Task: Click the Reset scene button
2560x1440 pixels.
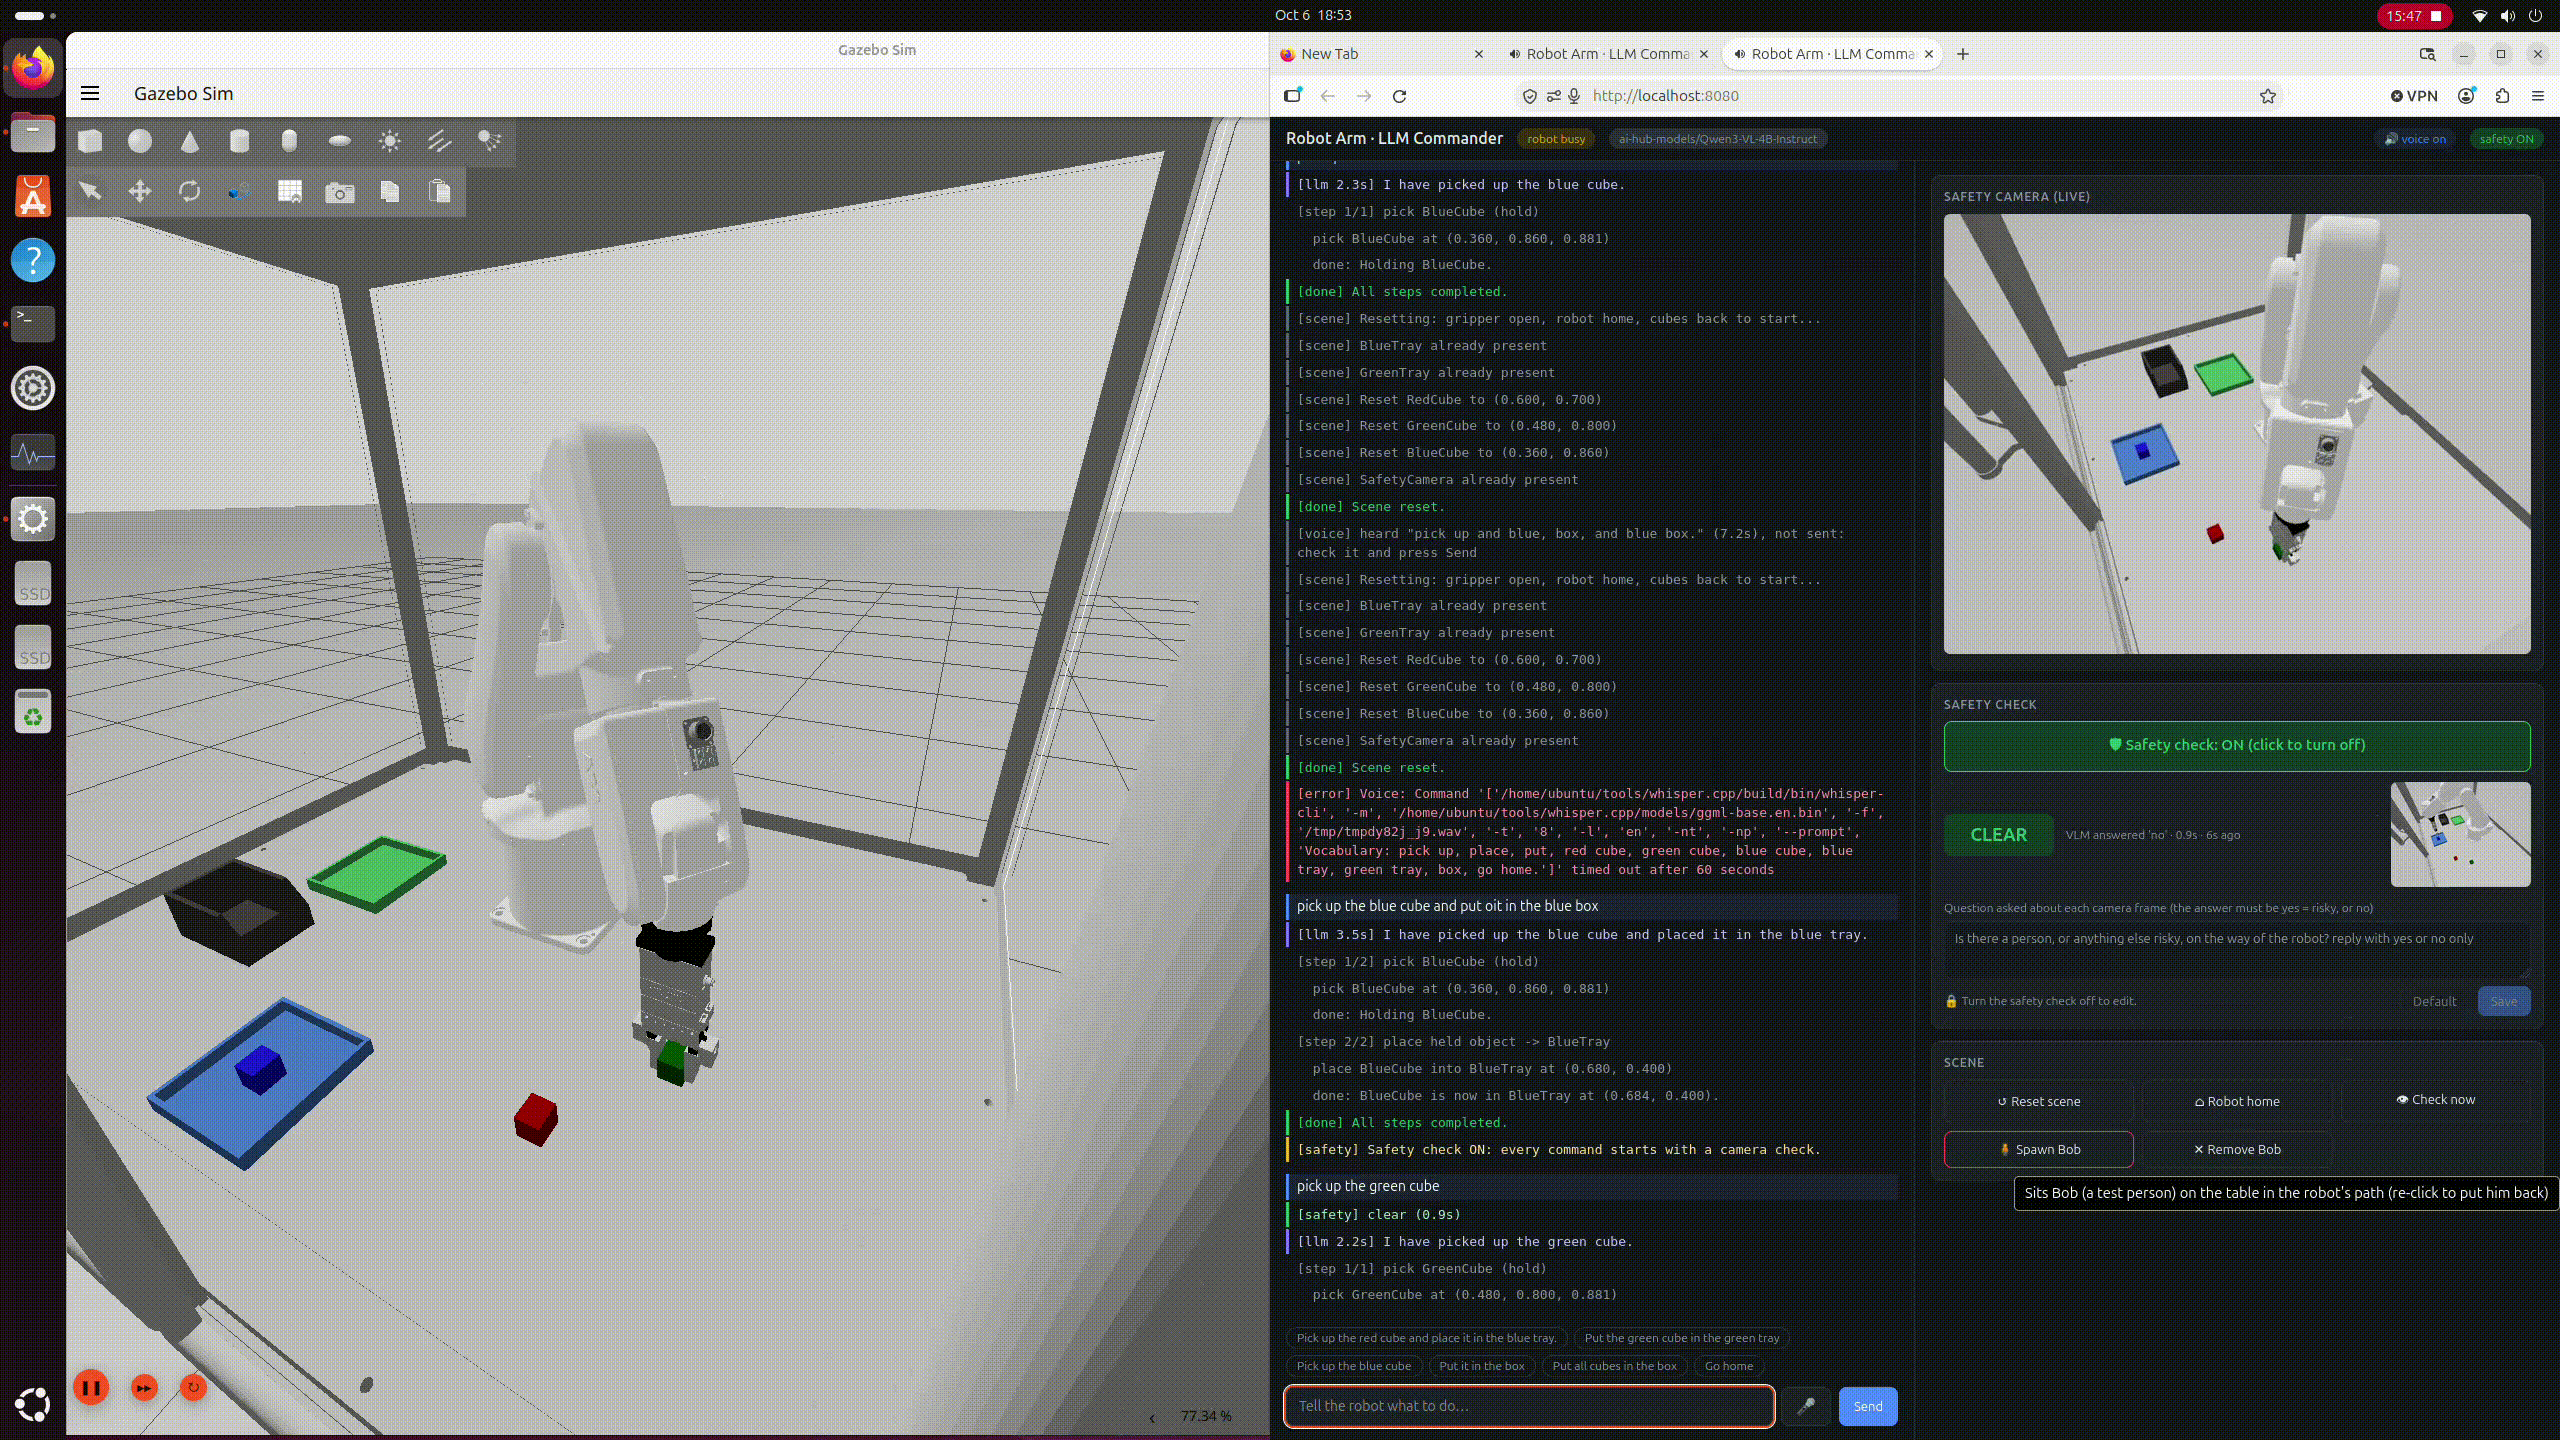Action: [2039, 1101]
